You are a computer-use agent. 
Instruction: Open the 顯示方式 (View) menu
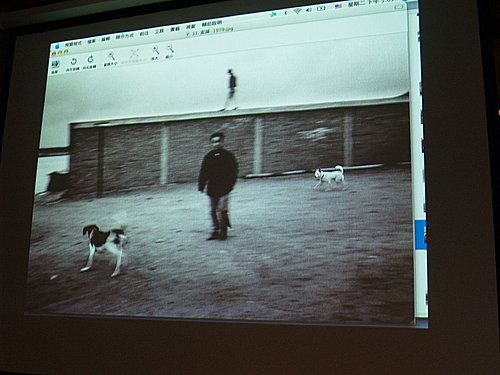tap(124, 36)
